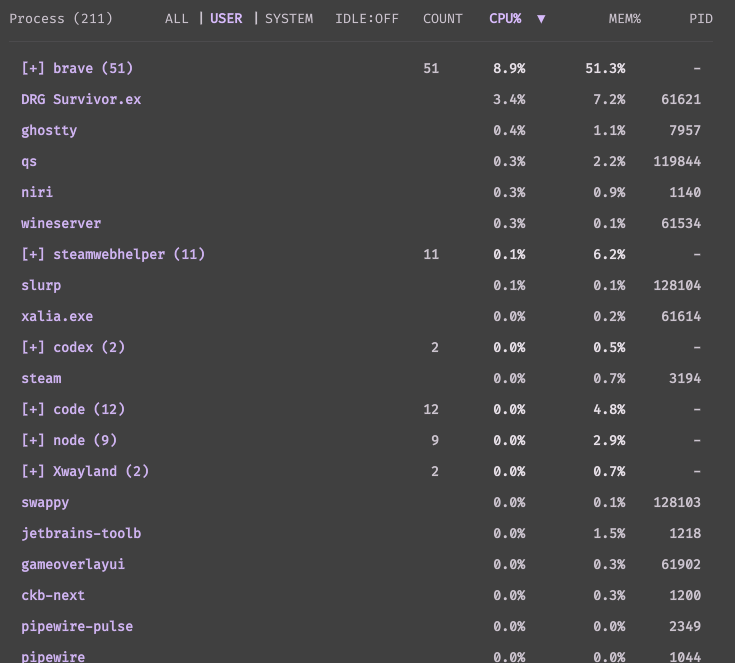Select the wineserver process row
This screenshot has height=663, width=735.
[361, 223]
